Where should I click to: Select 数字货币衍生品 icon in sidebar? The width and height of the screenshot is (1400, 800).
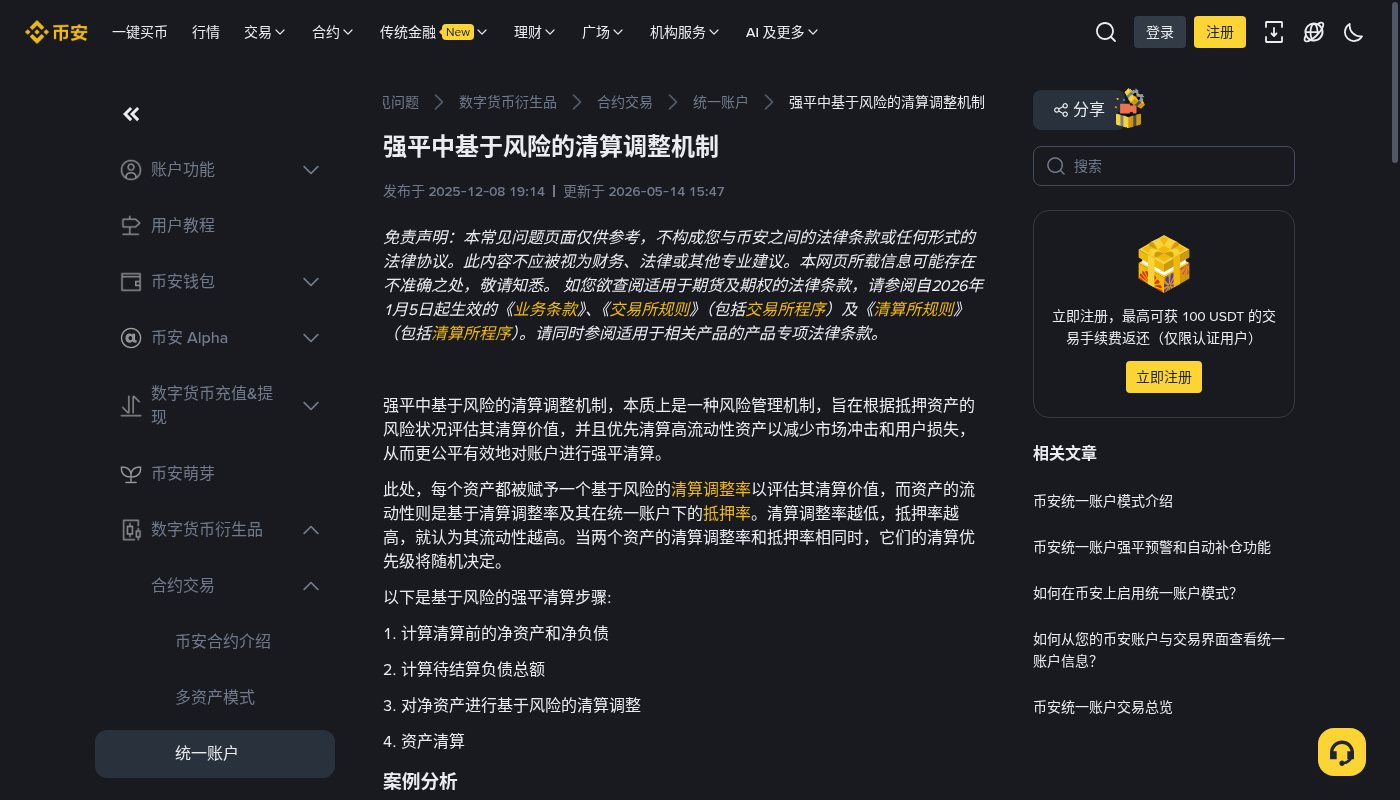131,530
